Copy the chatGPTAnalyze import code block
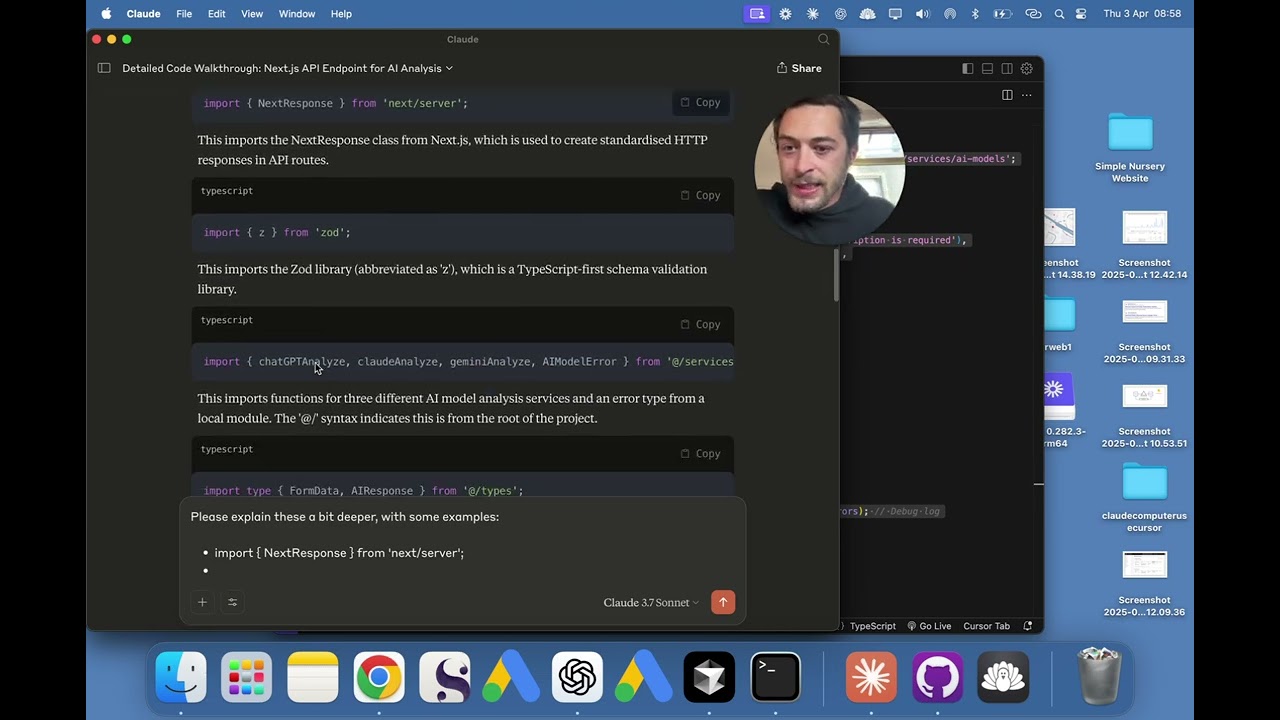The image size is (1280, 720). pos(700,324)
